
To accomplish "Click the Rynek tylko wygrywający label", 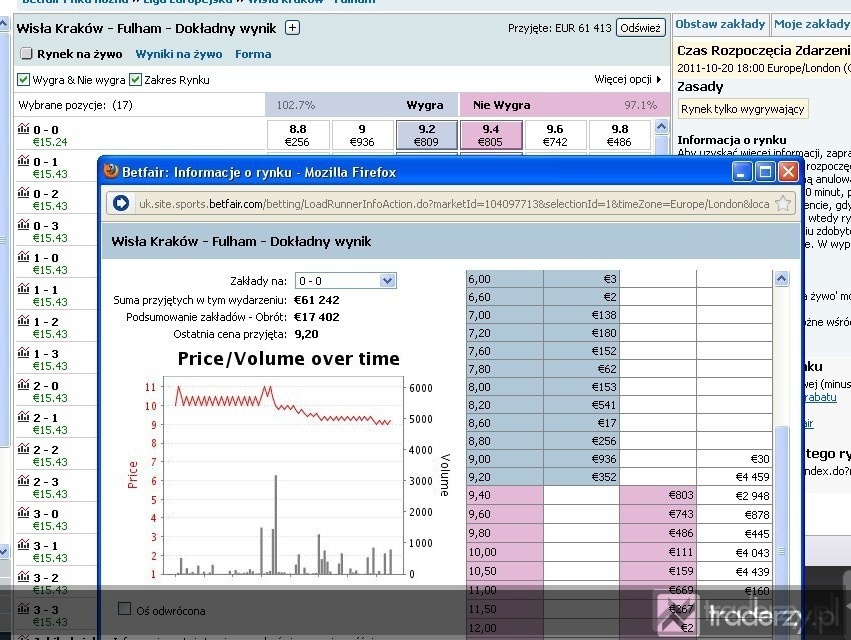I will tap(742, 109).
